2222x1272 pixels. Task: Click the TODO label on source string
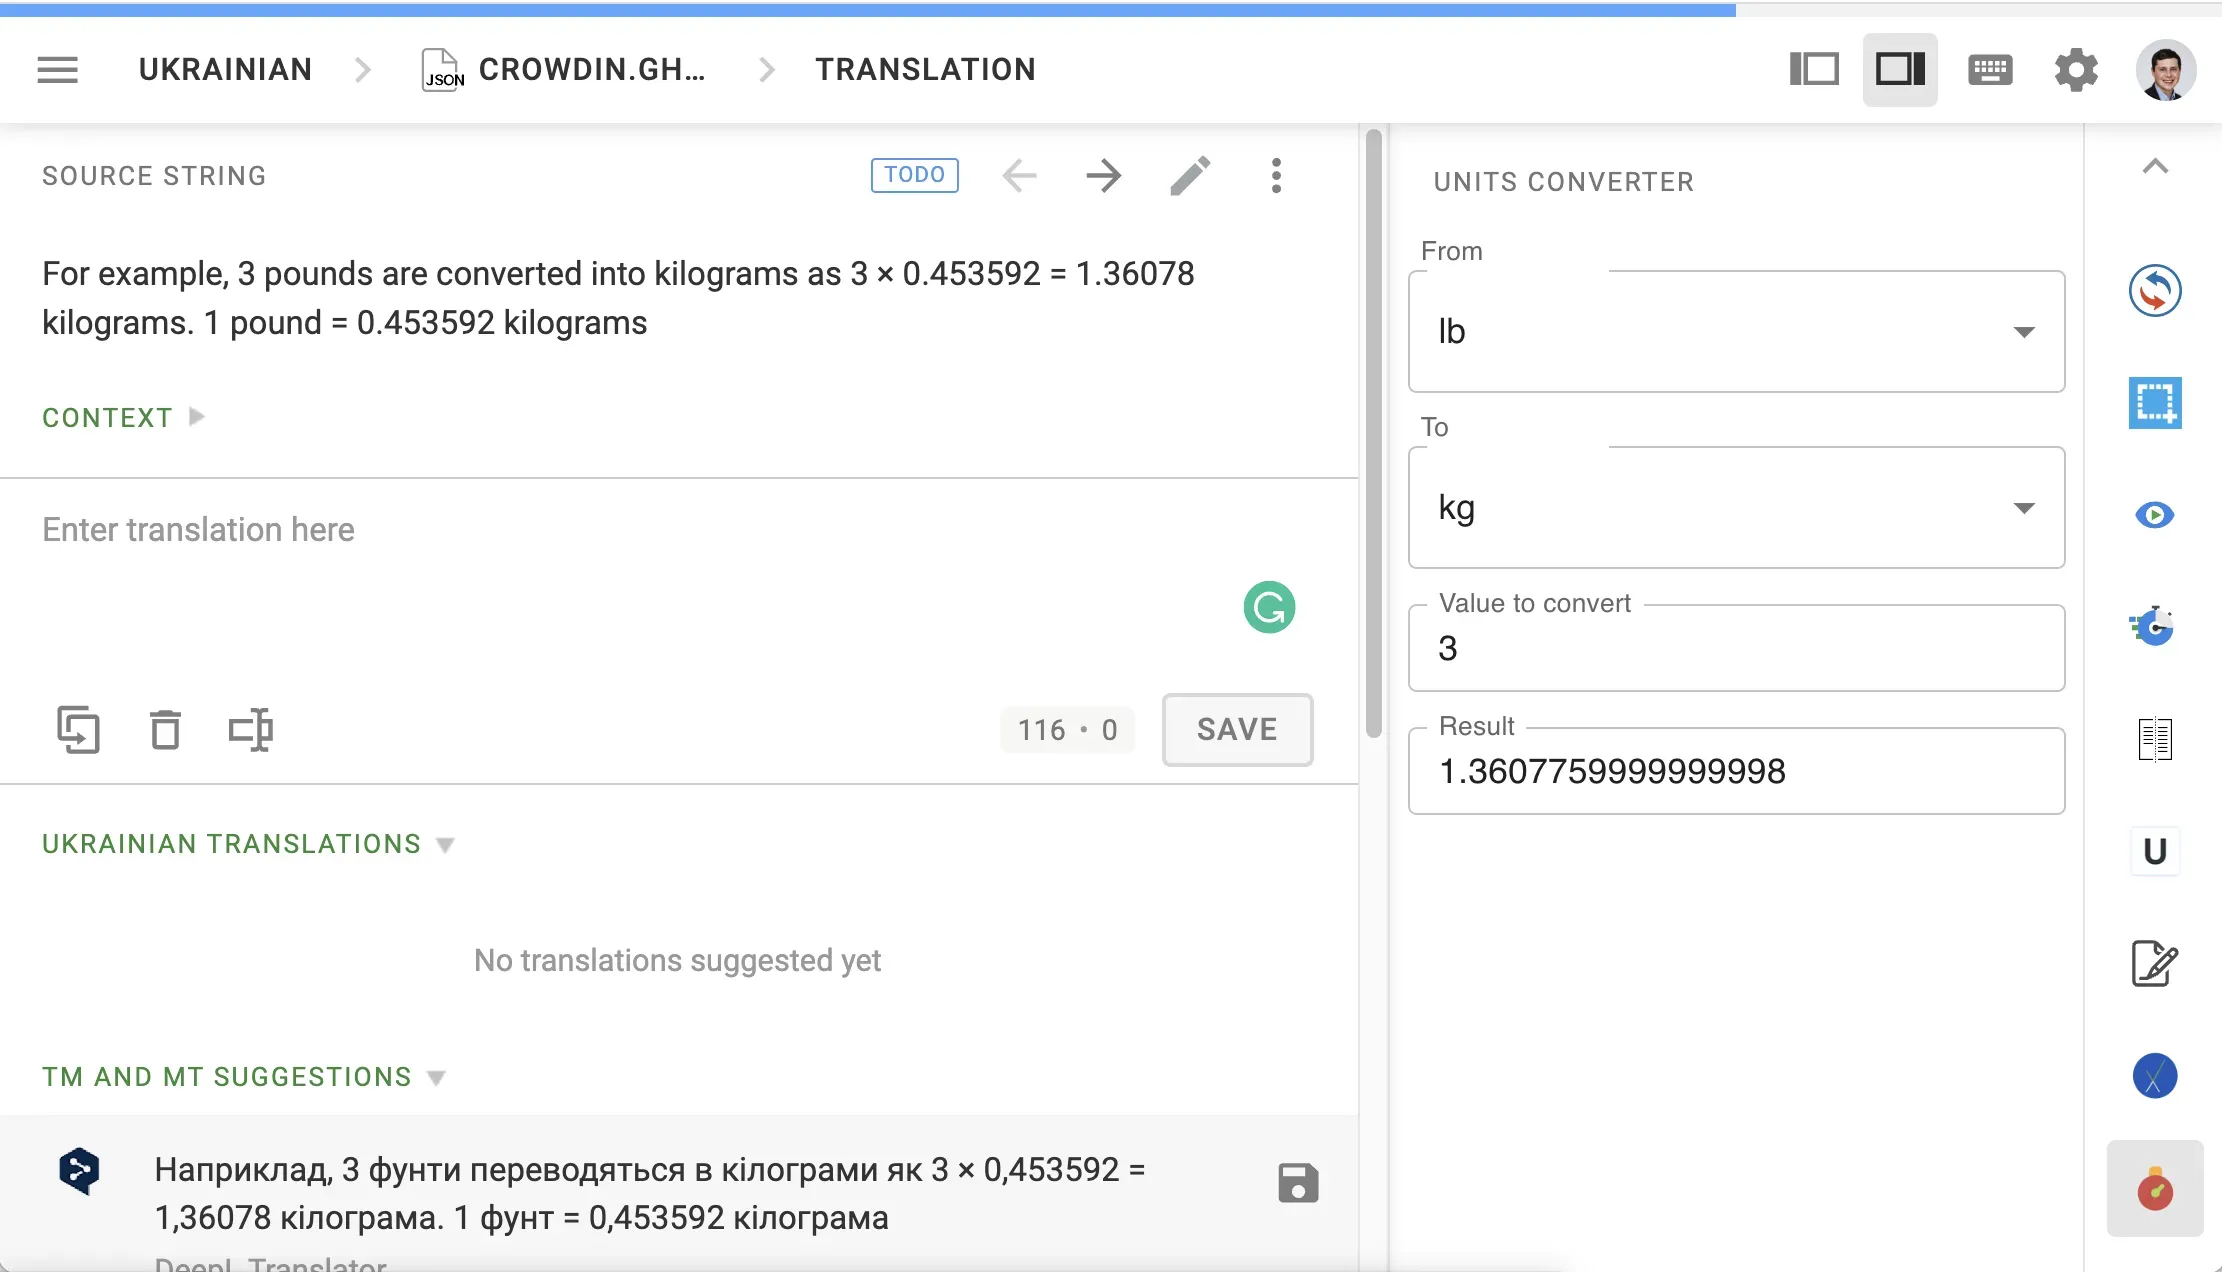click(916, 174)
